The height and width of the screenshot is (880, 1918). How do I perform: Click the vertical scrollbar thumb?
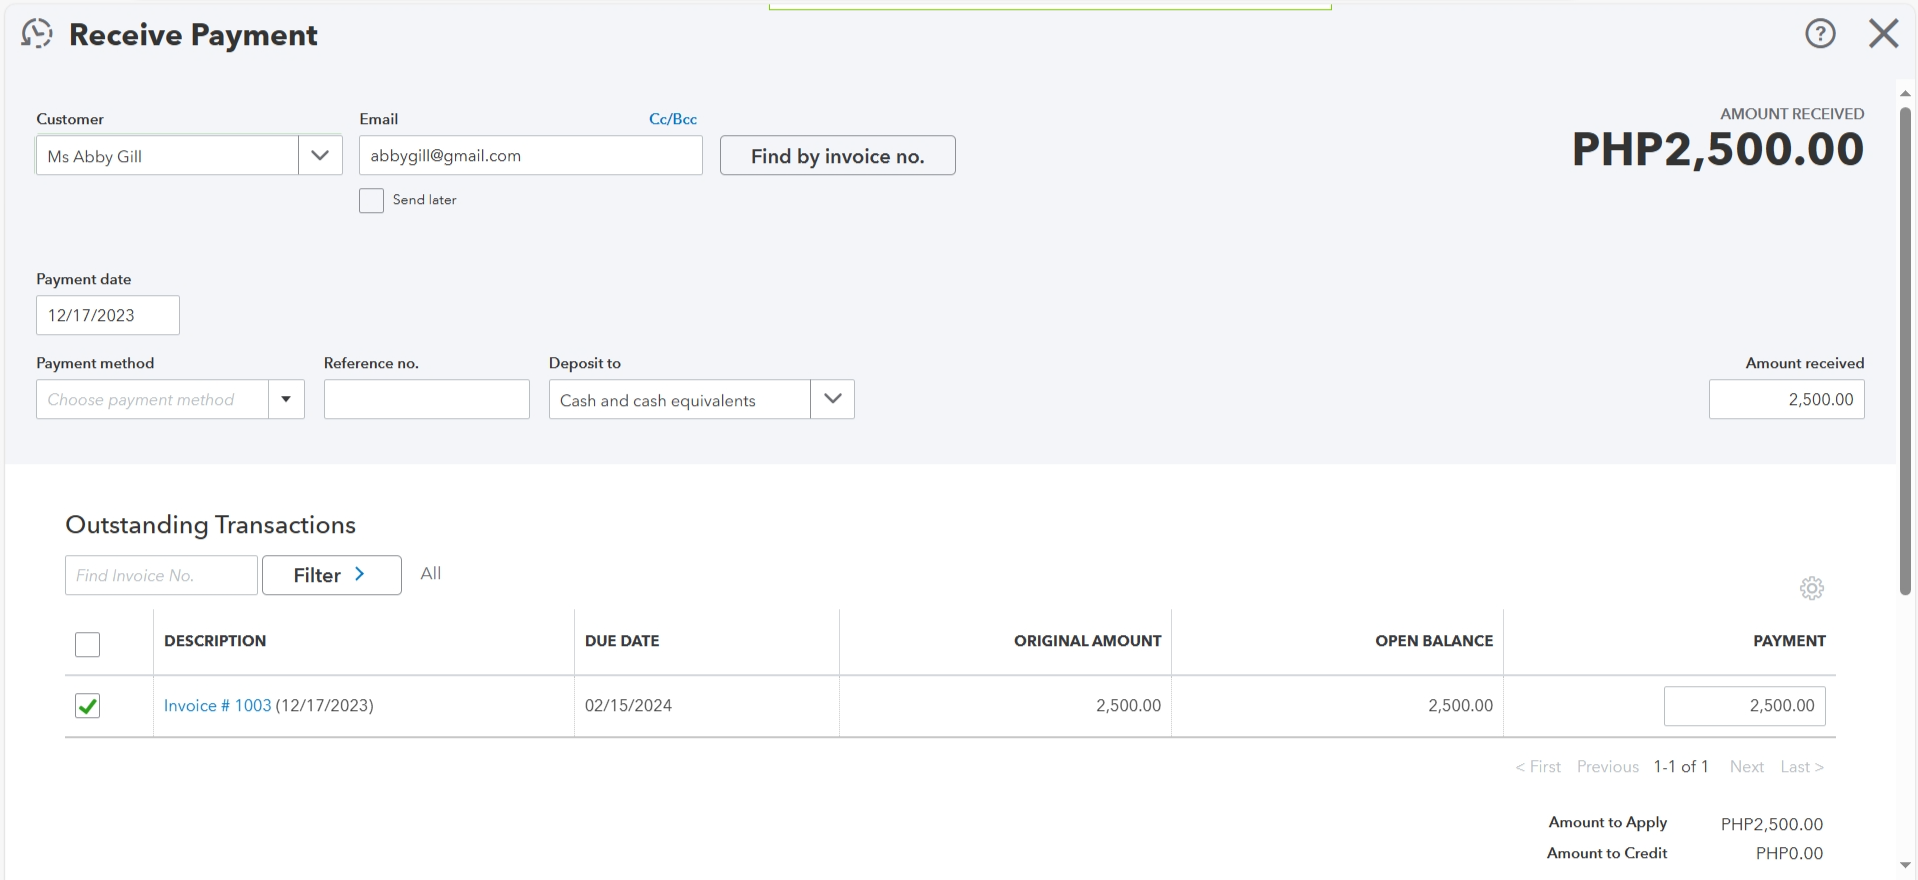point(1904,350)
